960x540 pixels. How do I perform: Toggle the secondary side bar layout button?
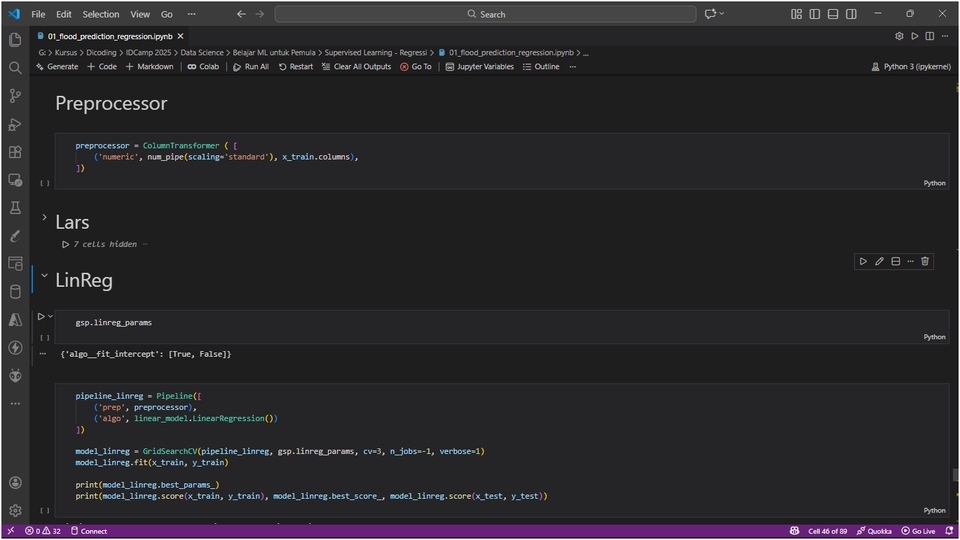click(851, 14)
